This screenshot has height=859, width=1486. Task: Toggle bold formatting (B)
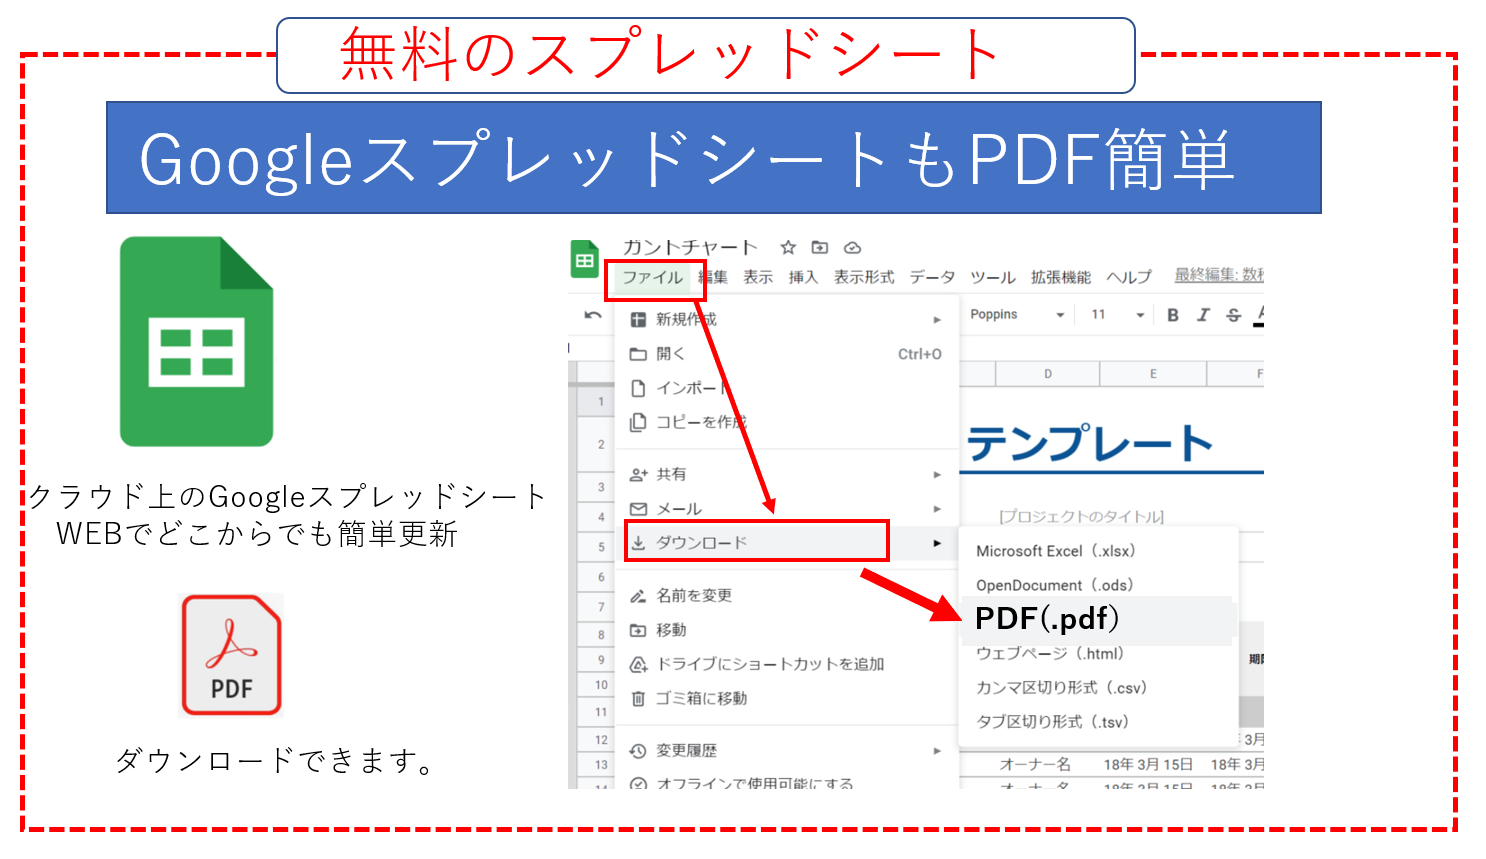click(1173, 315)
